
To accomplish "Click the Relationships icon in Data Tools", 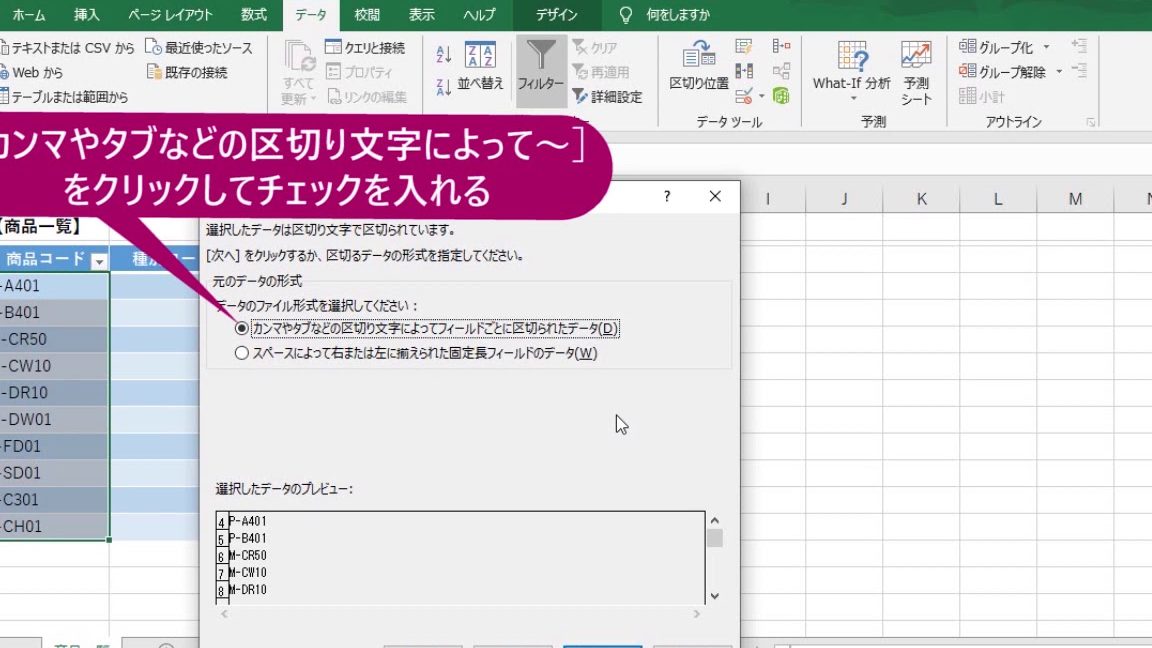I will click(x=781, y=71).
